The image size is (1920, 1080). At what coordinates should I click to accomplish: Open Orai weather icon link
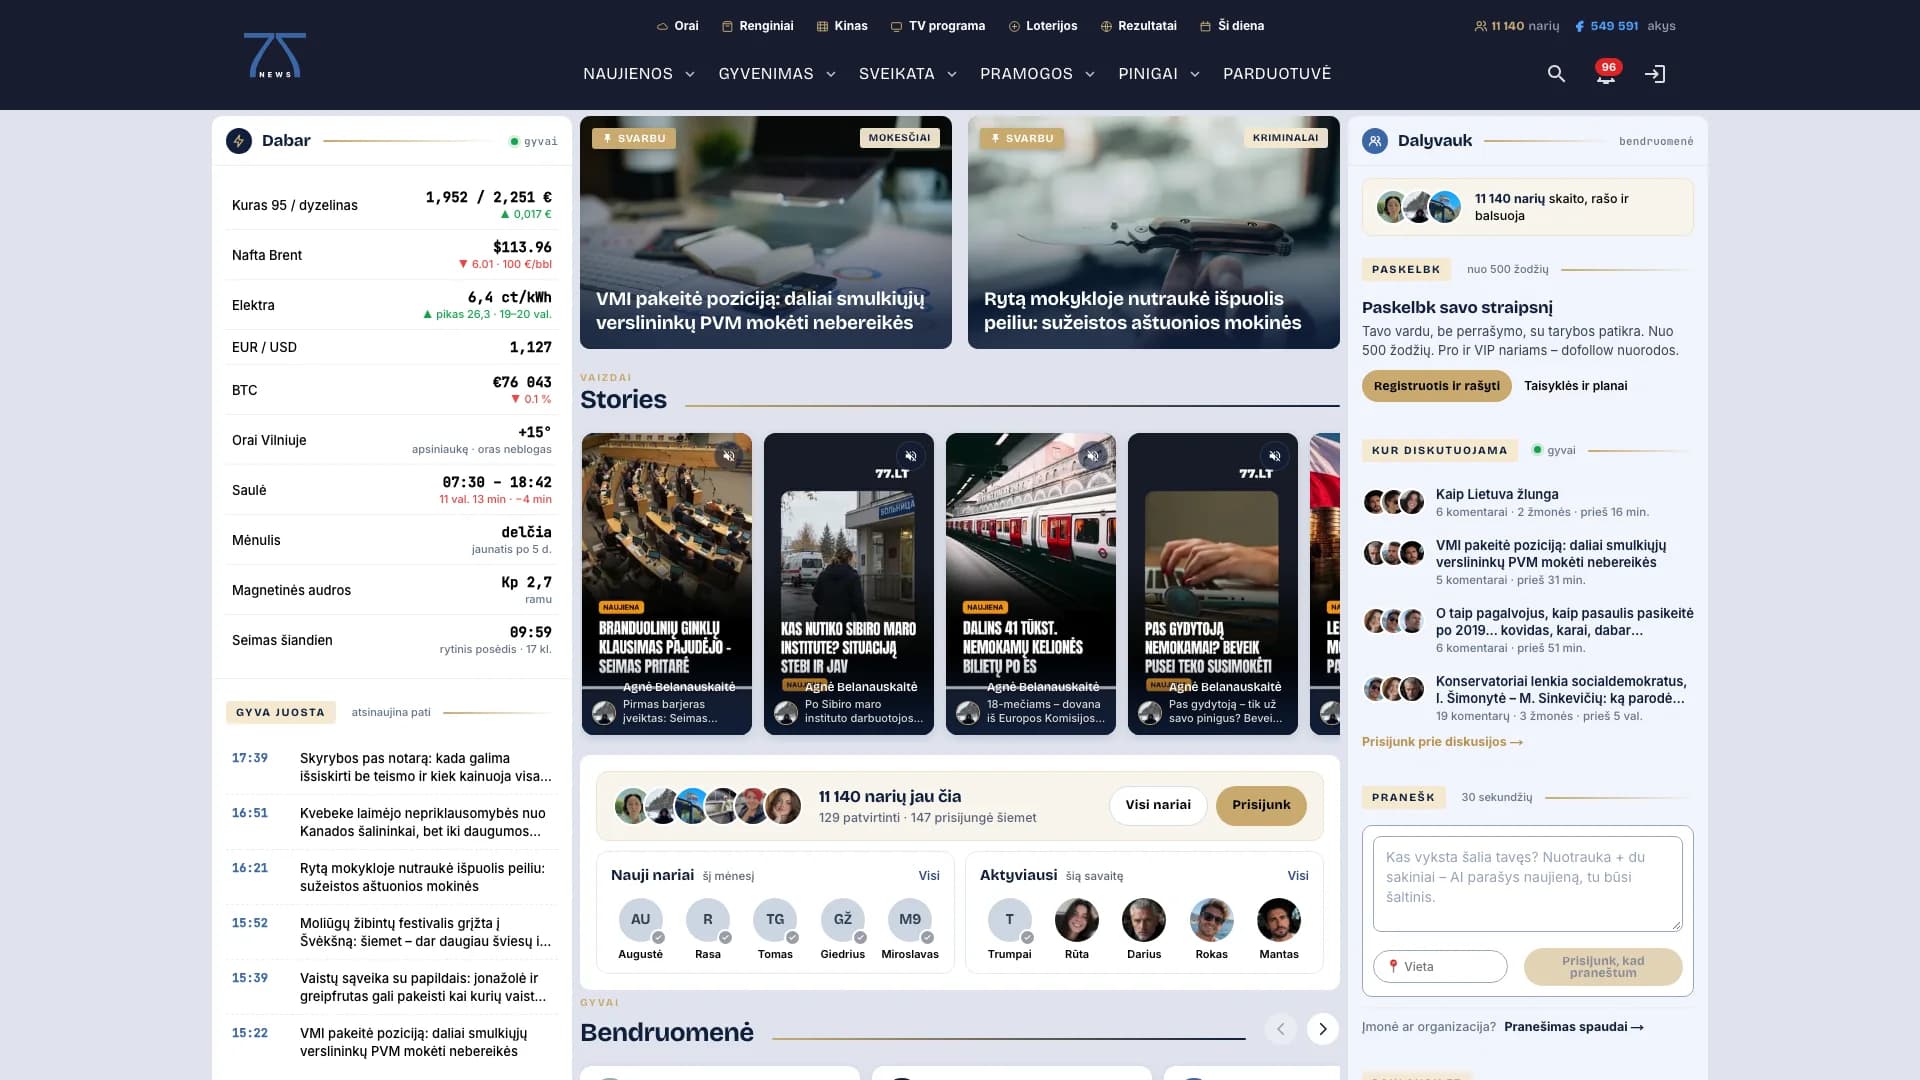click(x=677, y=26)
